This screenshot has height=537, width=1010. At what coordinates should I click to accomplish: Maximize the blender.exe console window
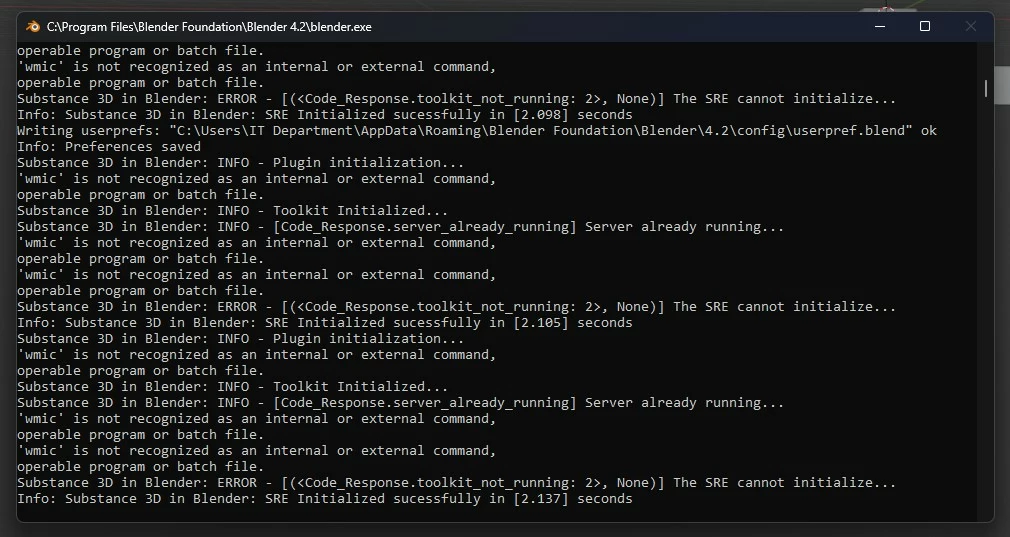pos(925,26)
